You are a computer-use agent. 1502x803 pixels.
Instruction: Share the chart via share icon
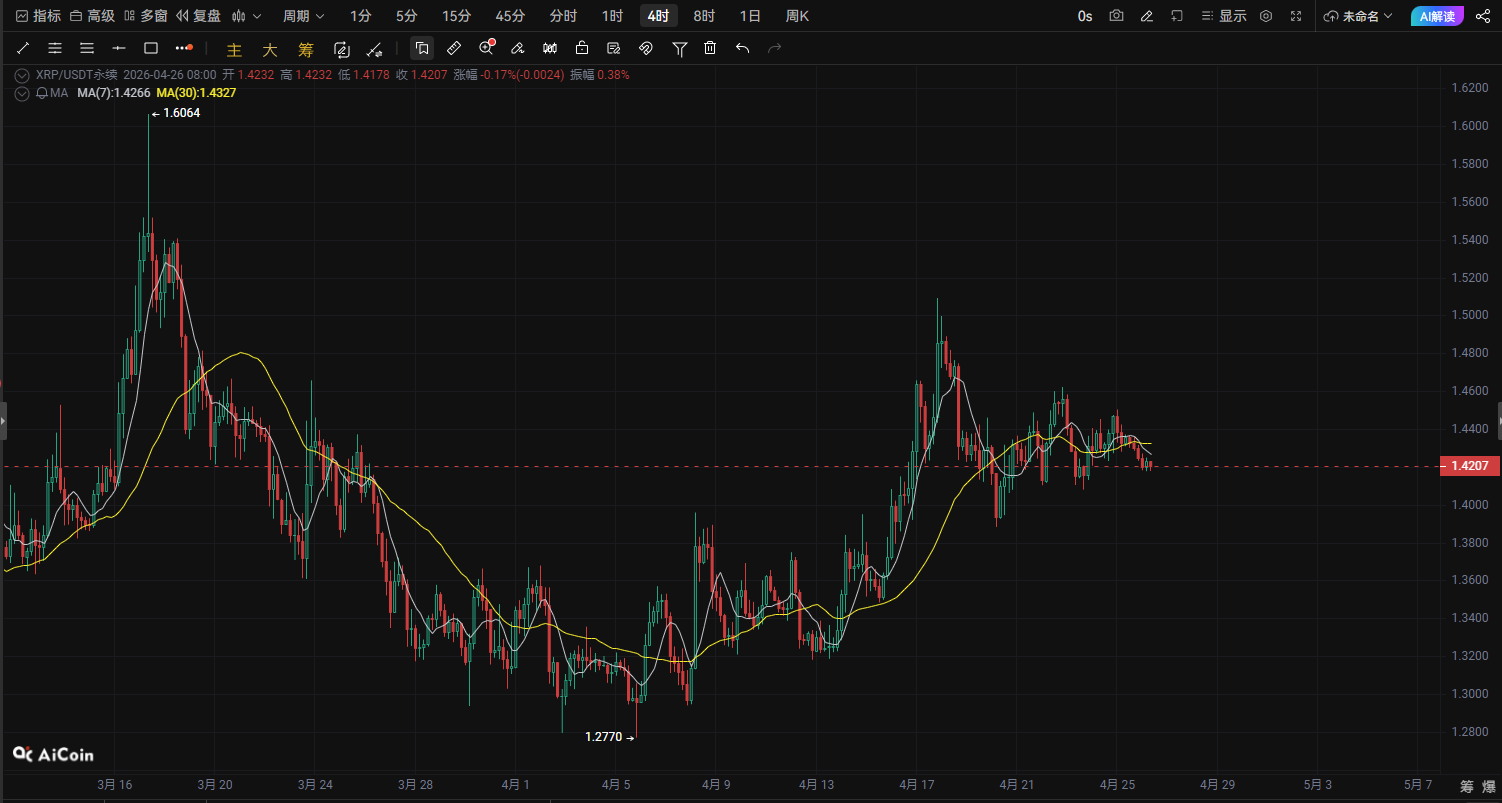(x=1482, y=16)
